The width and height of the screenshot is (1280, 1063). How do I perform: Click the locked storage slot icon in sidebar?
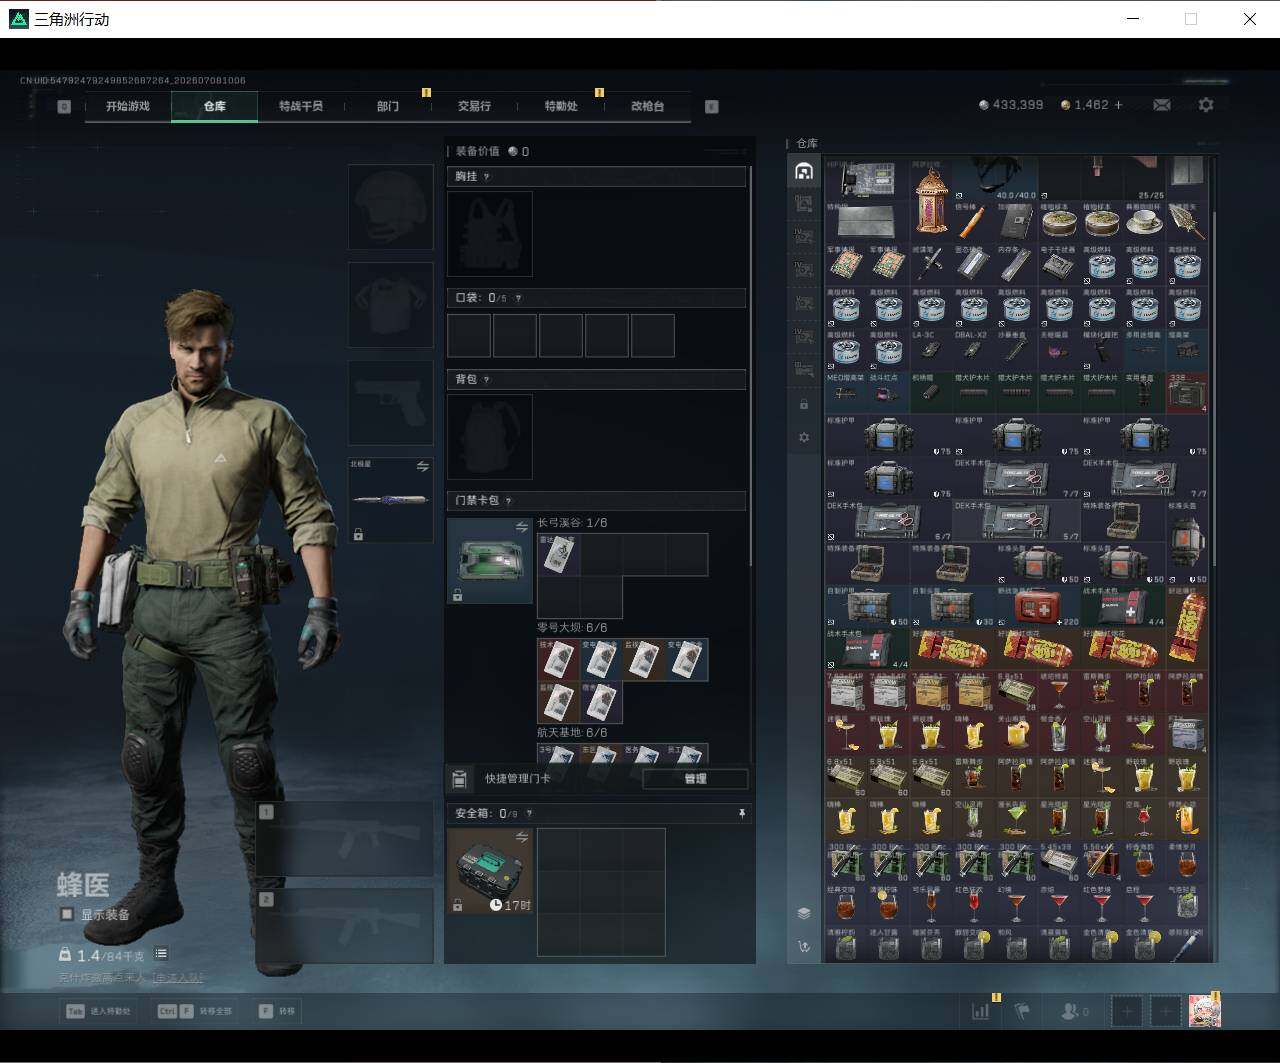point(804,405)
